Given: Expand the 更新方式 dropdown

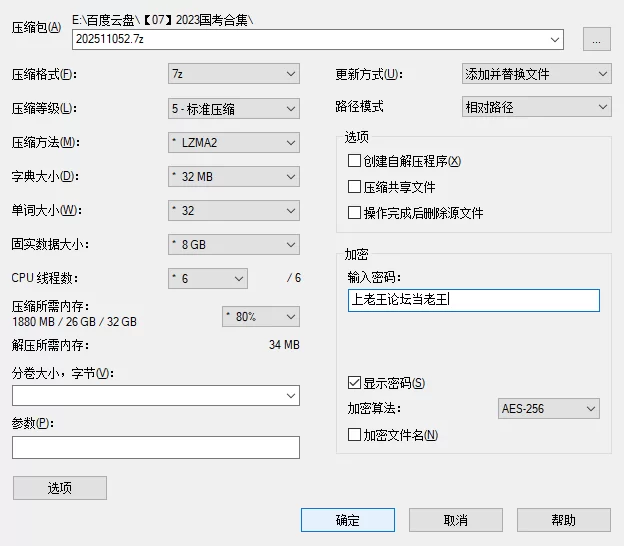Looking at the screenshot, I should 536,74.
